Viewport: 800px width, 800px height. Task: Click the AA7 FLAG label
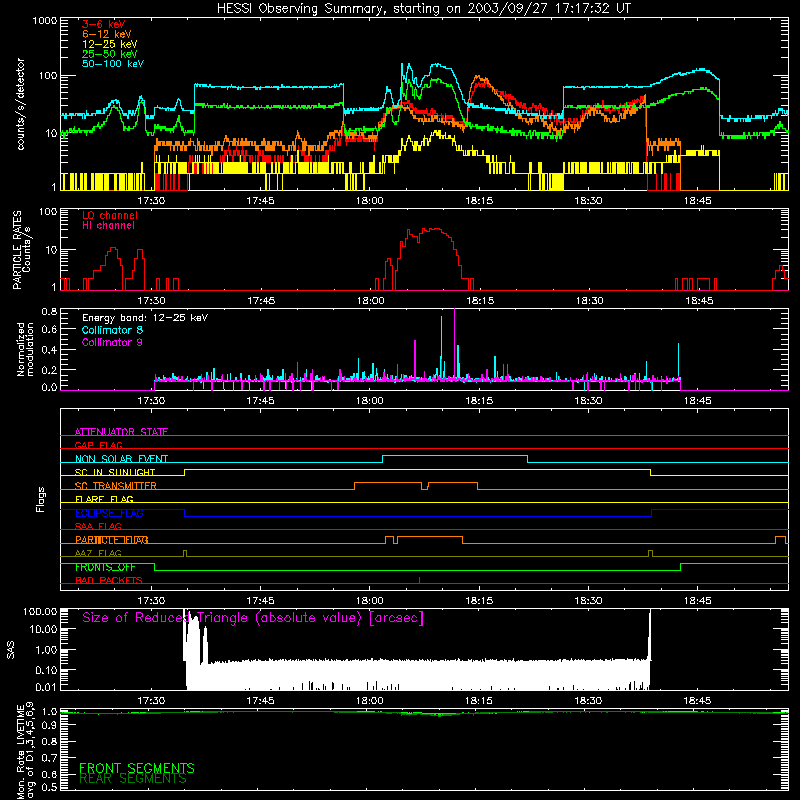click(98, 553)
